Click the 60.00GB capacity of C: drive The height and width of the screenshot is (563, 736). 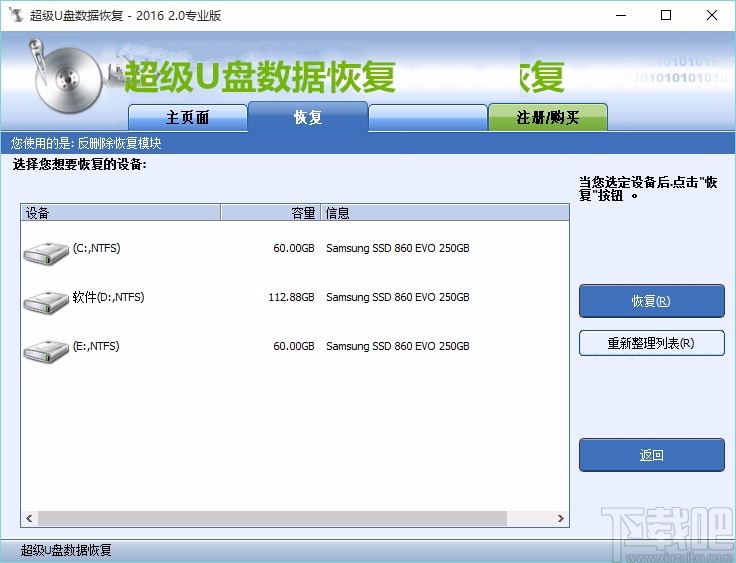294,248
